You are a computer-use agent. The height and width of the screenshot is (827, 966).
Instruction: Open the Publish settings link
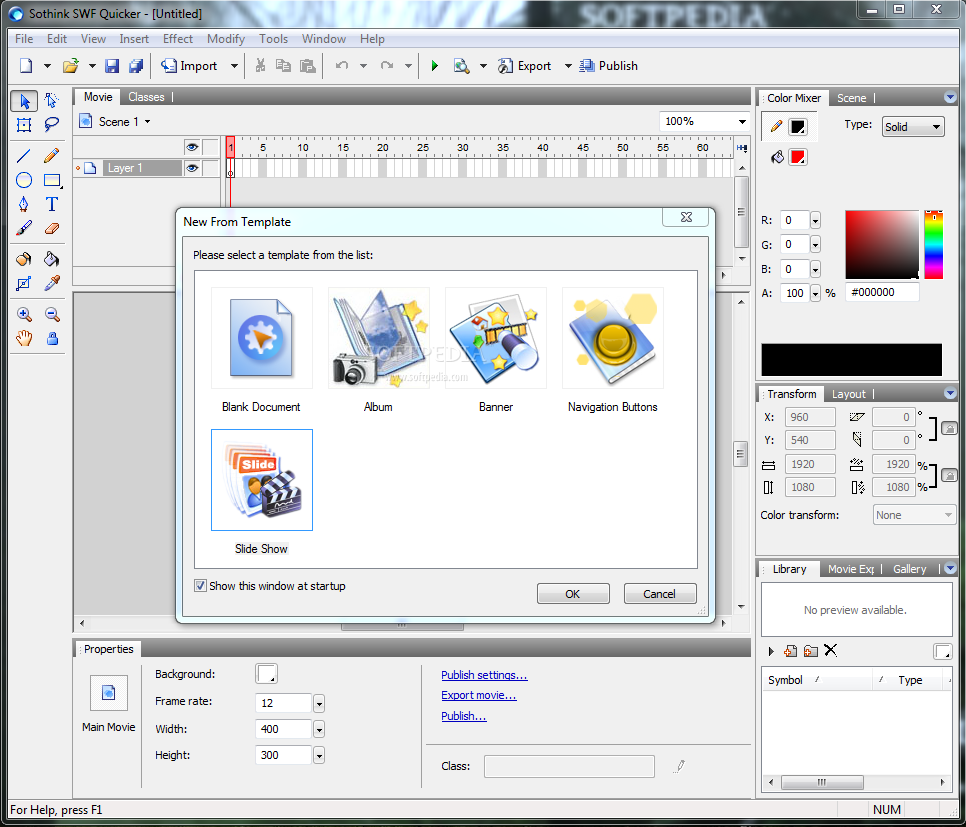[484, 675]
